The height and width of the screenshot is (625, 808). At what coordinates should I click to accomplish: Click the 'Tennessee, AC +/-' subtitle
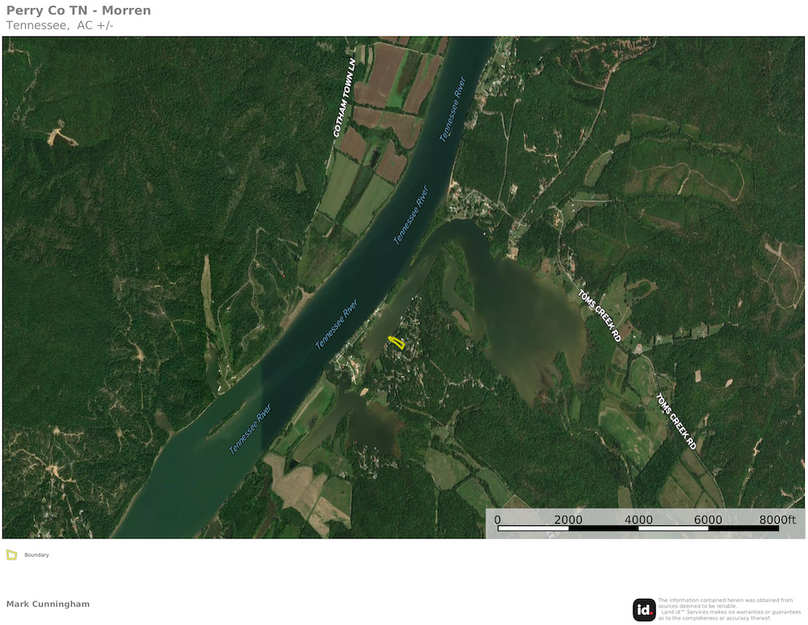click(60, 25)
